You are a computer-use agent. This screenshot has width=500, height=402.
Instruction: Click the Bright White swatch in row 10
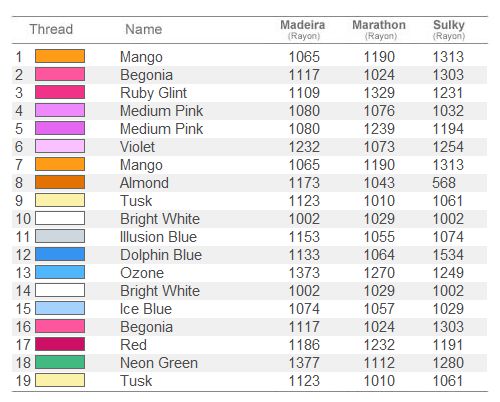pyautogui.click(x=60, y=218)
